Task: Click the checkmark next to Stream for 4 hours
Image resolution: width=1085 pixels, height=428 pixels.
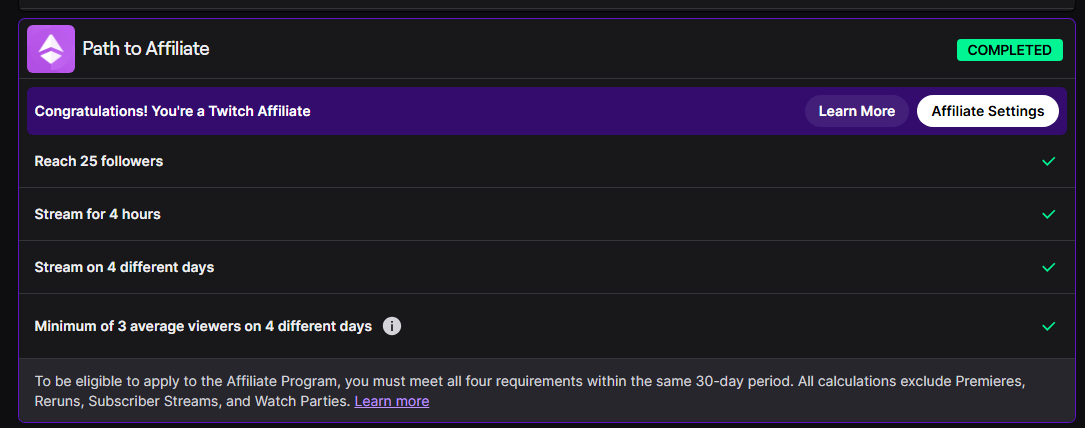Action: coord(1048,214)
